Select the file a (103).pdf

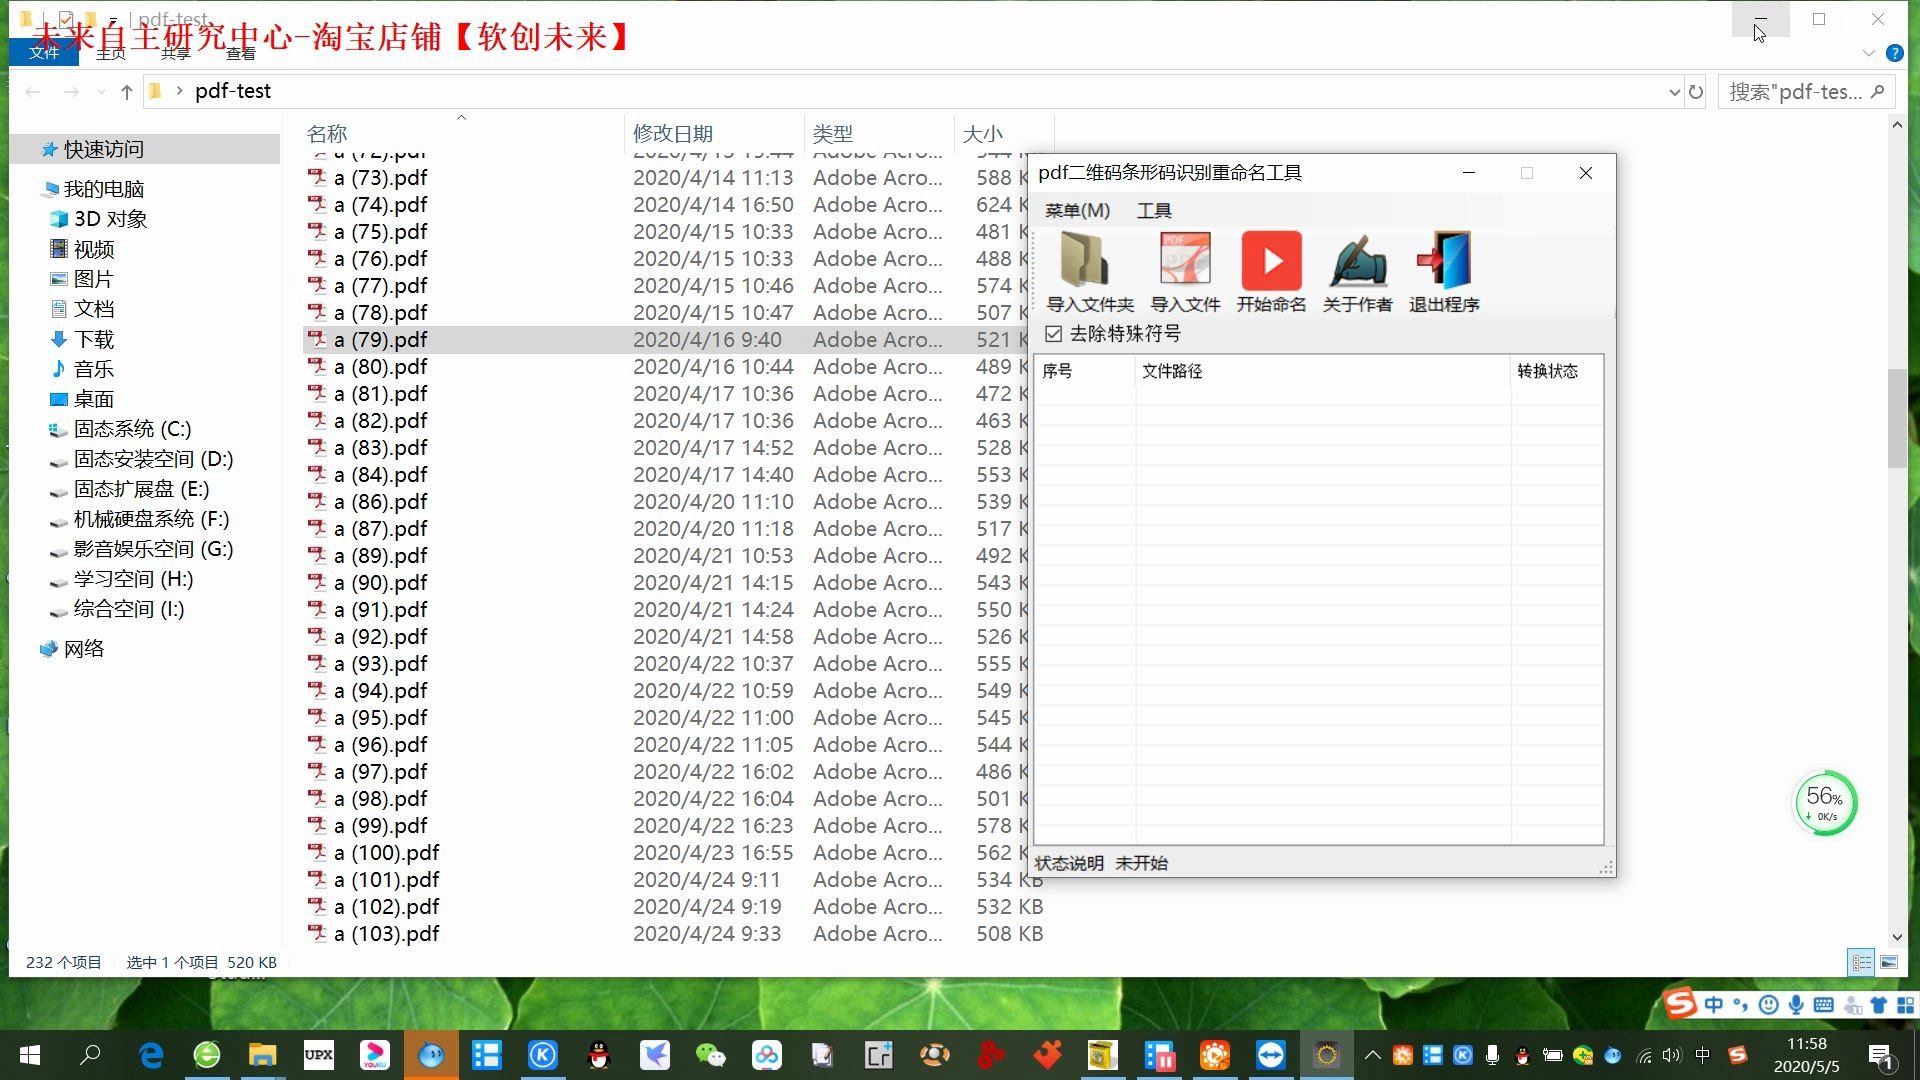coord(385,933)
